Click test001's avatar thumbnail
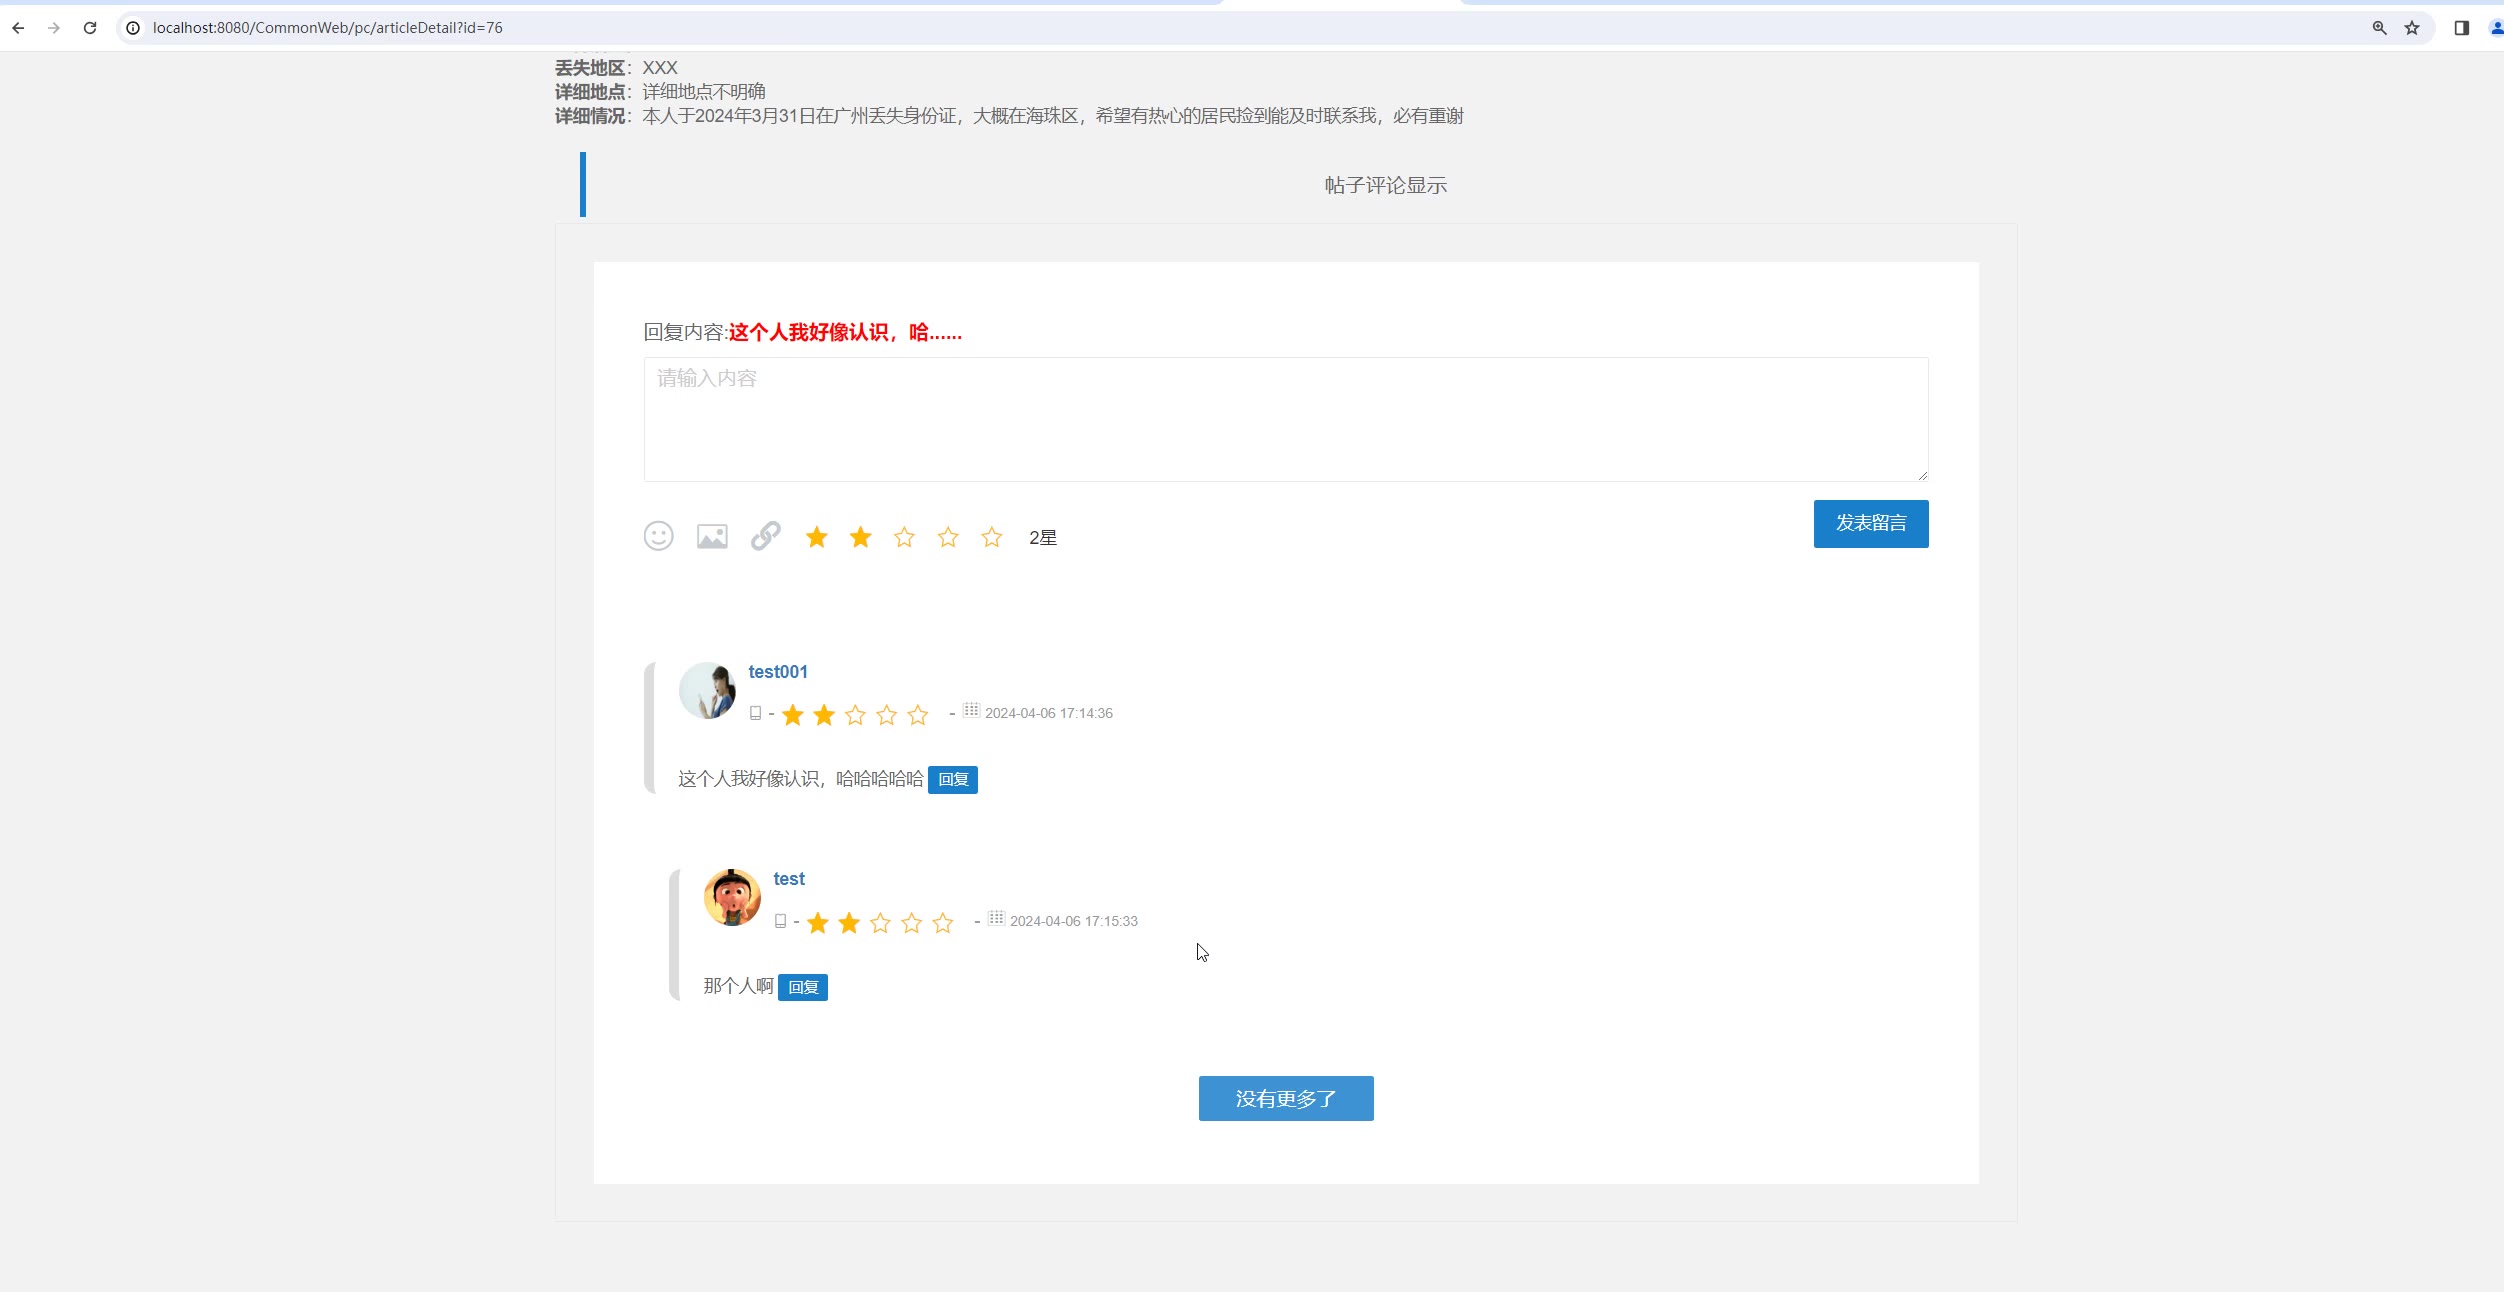 707,690
